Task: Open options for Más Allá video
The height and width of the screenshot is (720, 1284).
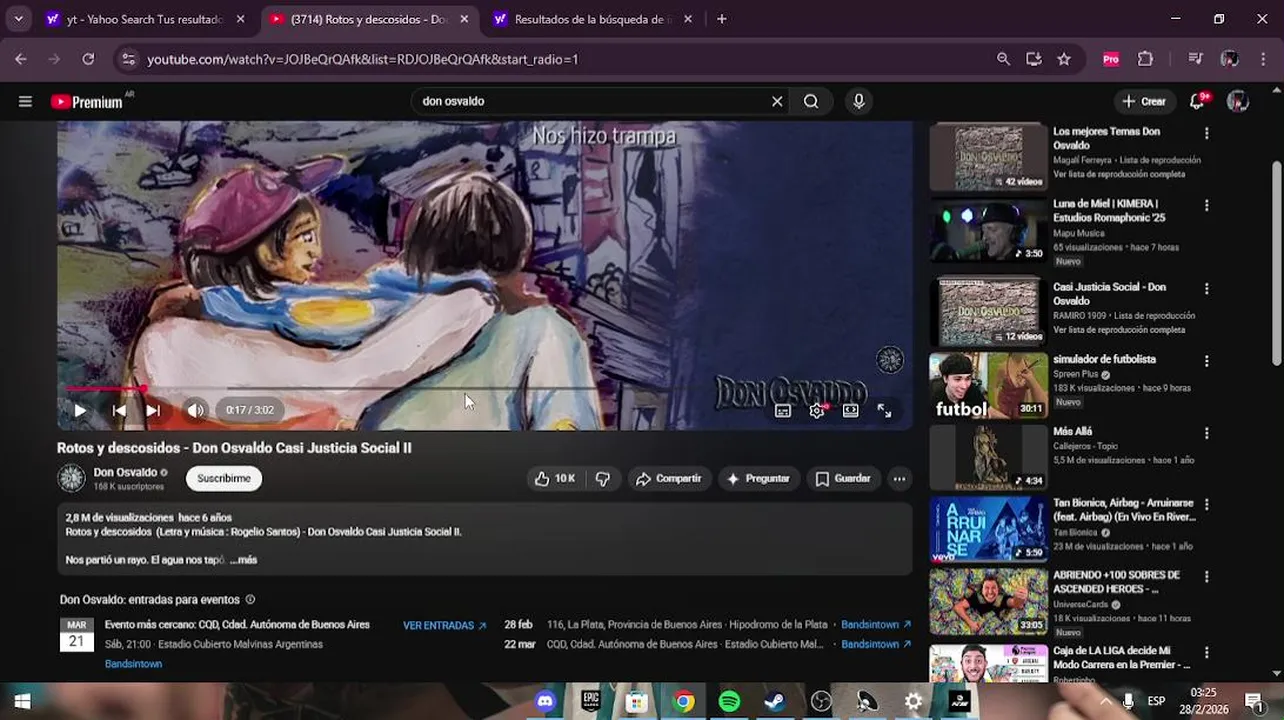Action: tap(1207, 433)
